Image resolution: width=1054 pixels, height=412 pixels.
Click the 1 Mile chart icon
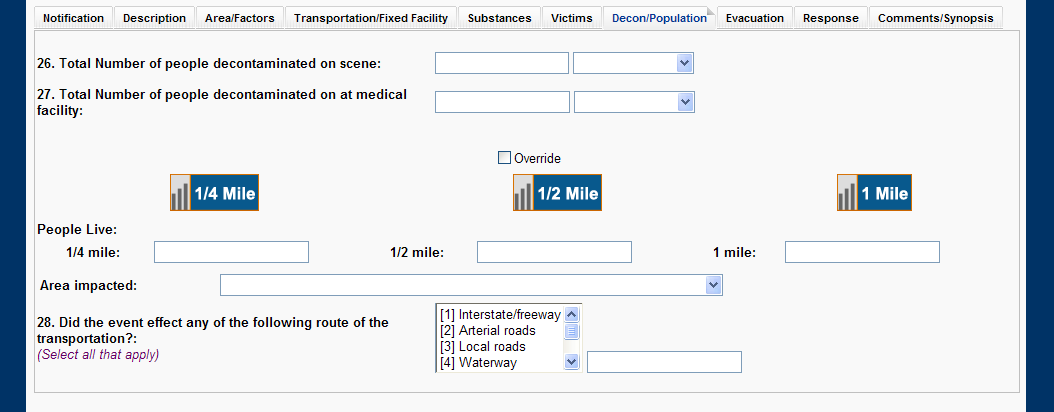pos(874,193)
